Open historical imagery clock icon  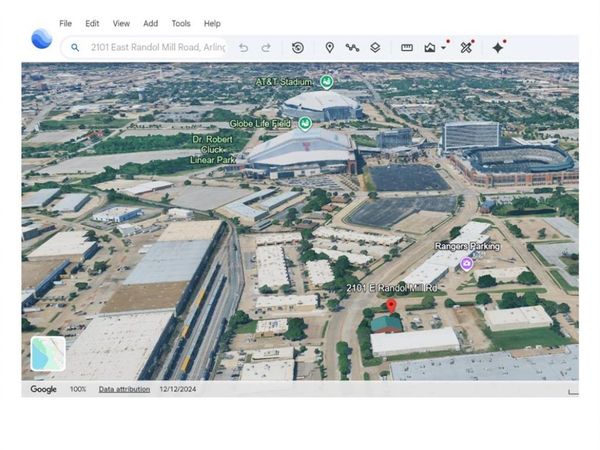298,48
